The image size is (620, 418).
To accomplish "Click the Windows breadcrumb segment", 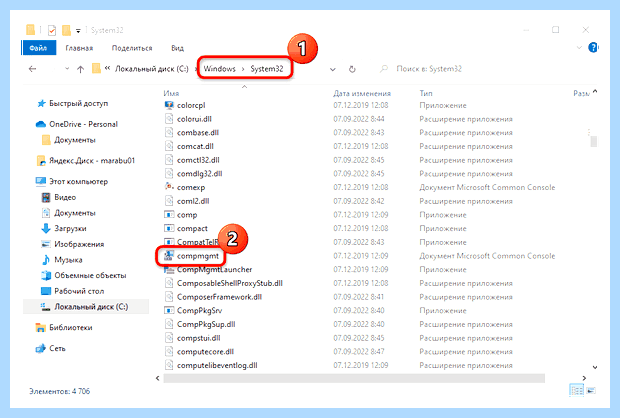I will click(x=219, y=69).
